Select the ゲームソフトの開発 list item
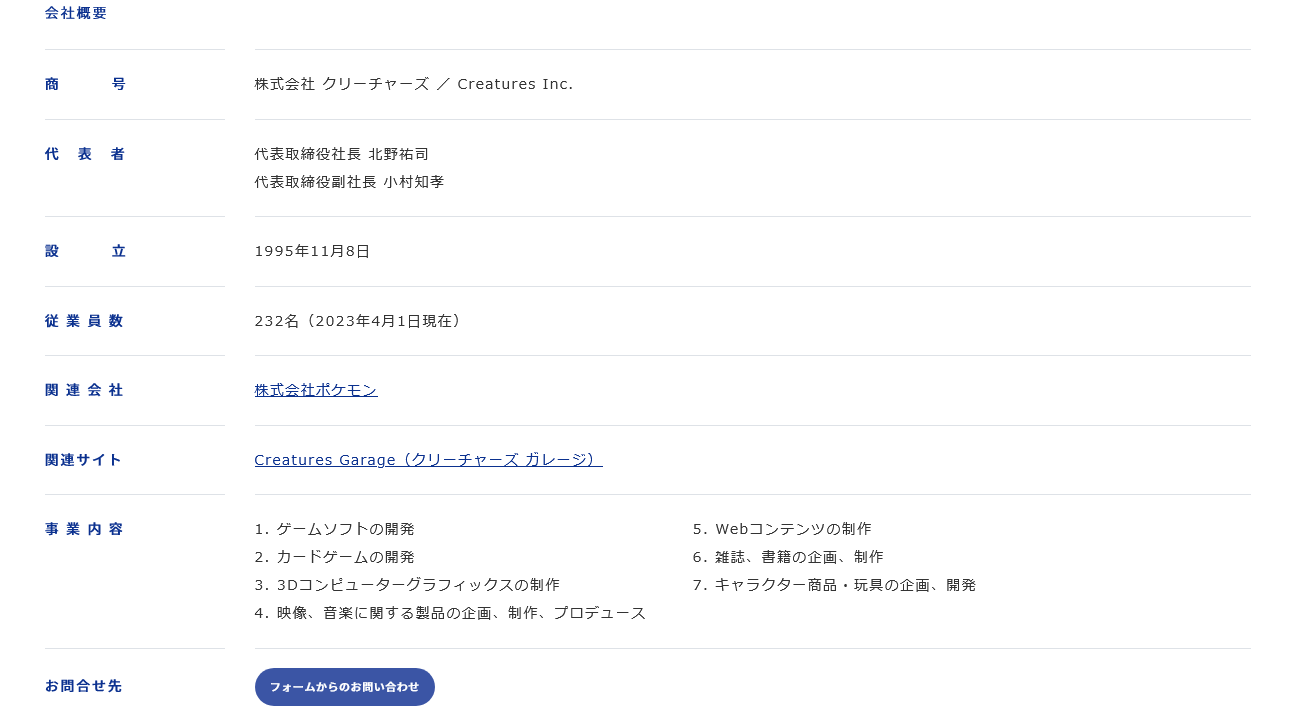 pos(335,529)
